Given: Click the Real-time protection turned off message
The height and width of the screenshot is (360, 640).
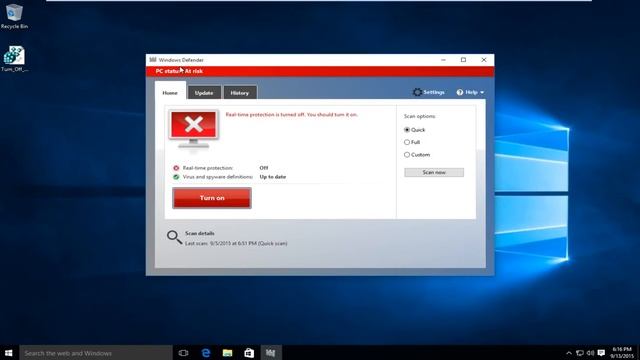Looking at the screenshot, I should tap(292, 115).
